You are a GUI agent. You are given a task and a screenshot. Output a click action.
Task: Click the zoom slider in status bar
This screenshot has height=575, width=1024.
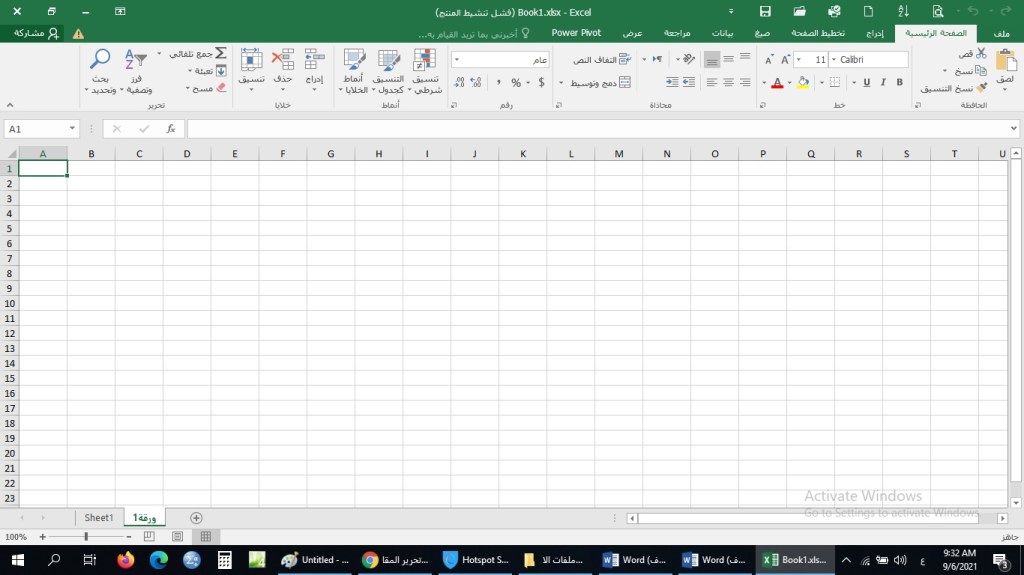click(x=86, y=537)
